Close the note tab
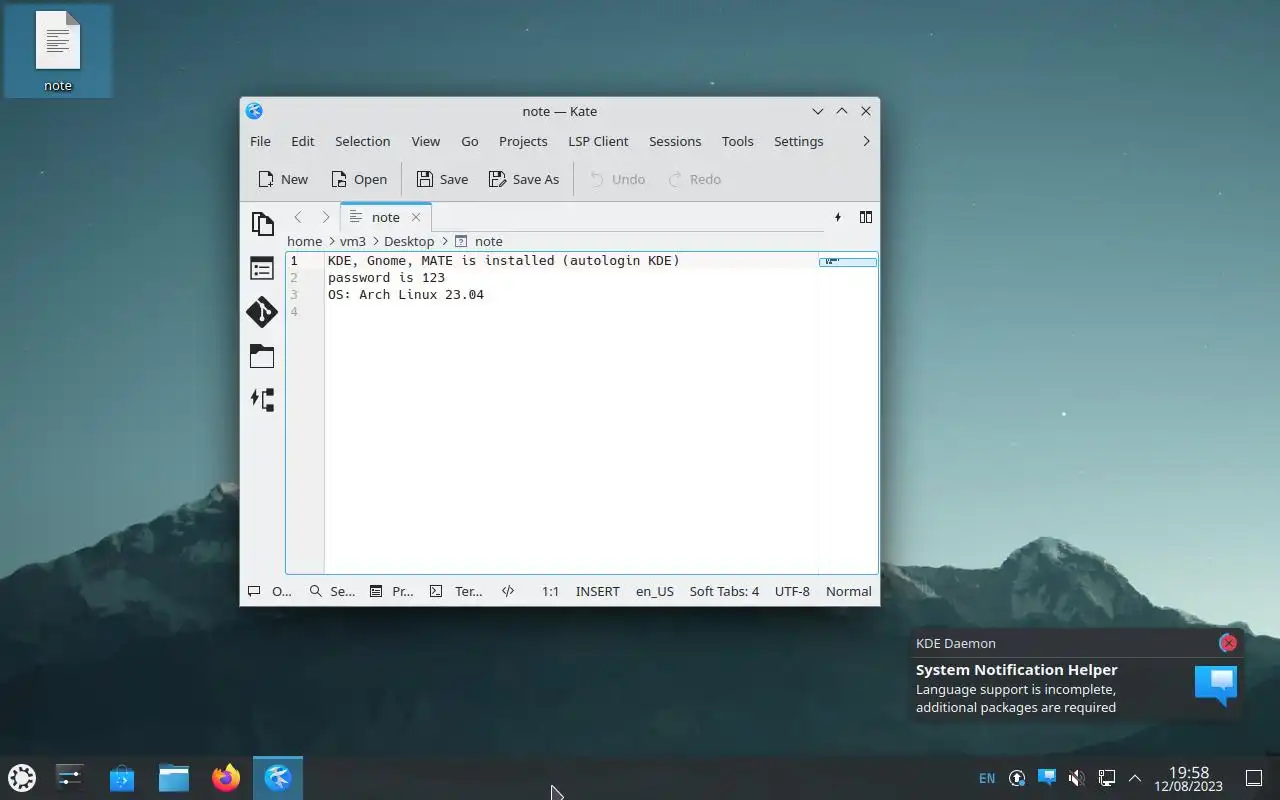Image resolution: width=1280 pixels, height=800 pixels. [x=416, y=217]
